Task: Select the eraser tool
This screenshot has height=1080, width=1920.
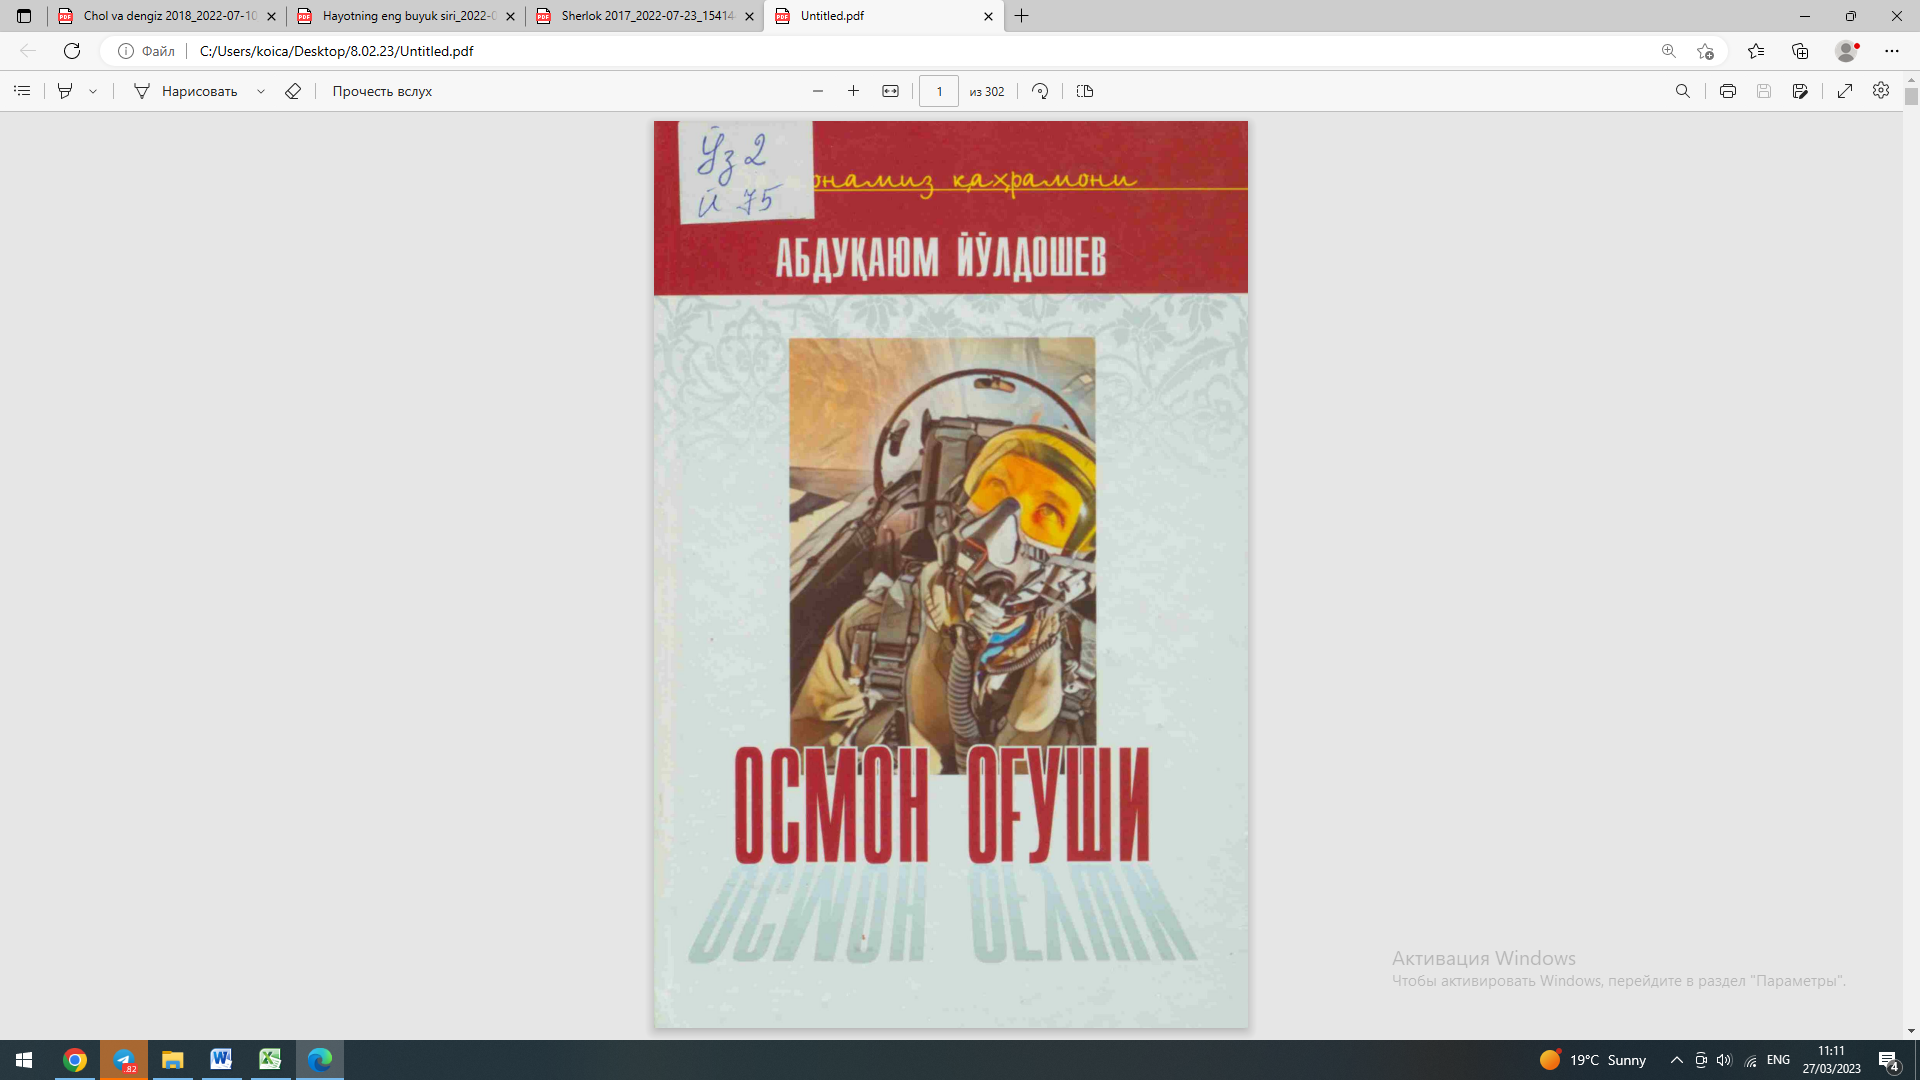Action: coord(293,91)
